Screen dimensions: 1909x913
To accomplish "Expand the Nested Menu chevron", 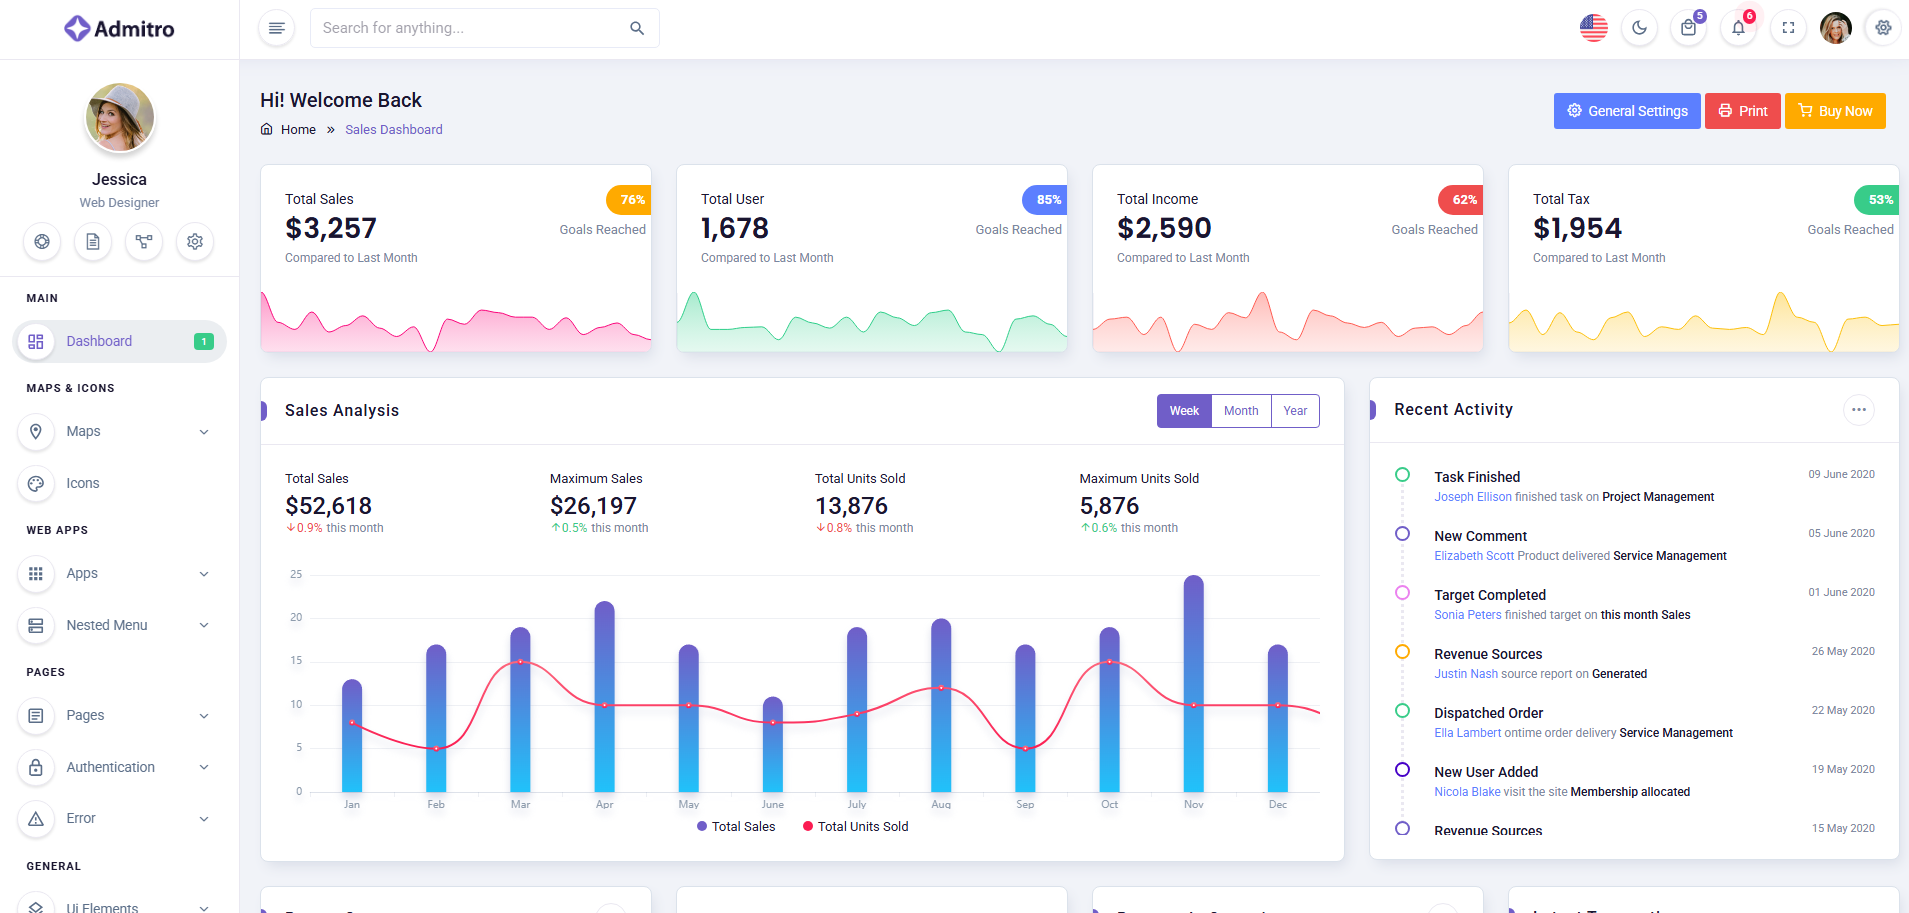I will [x=204, y=626].
